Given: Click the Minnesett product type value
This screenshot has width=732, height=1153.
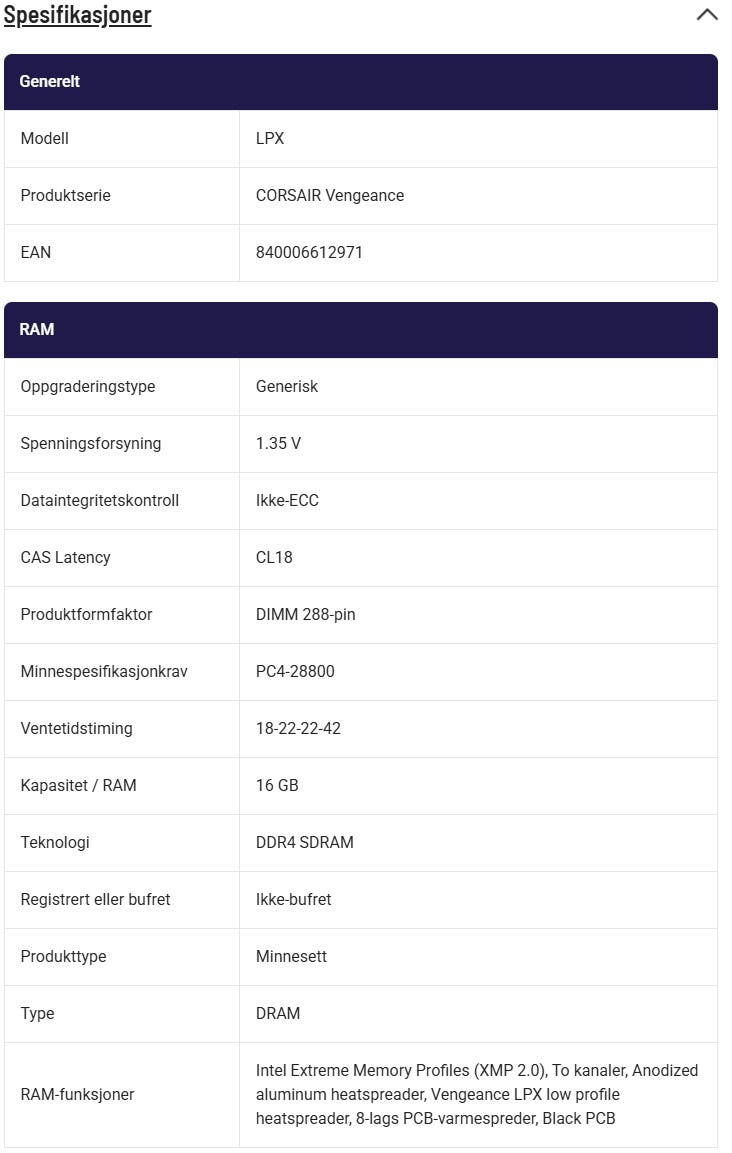Looking at the screenshot, I should click(x=291, y=957).
